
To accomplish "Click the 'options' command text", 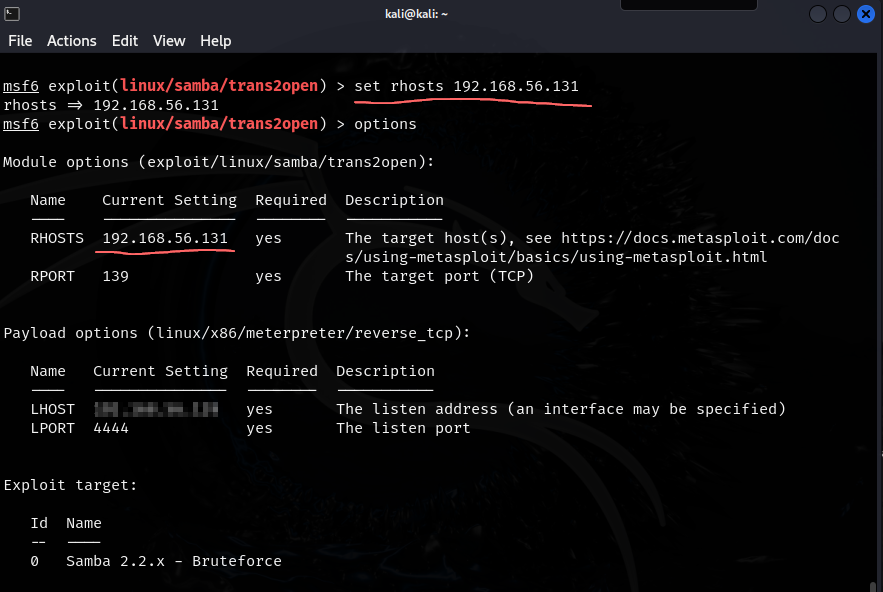I will pos(385,124).
